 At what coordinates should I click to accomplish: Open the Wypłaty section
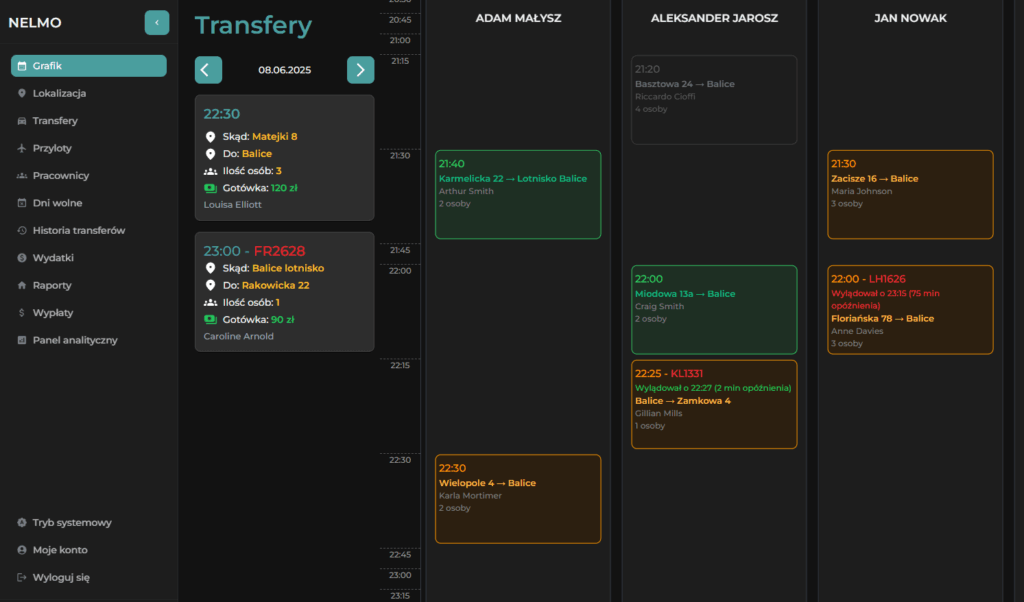point(53,313)
